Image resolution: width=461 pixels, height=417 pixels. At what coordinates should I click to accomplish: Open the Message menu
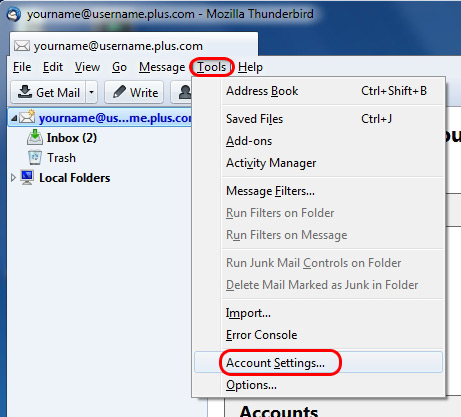coord(162,67)
